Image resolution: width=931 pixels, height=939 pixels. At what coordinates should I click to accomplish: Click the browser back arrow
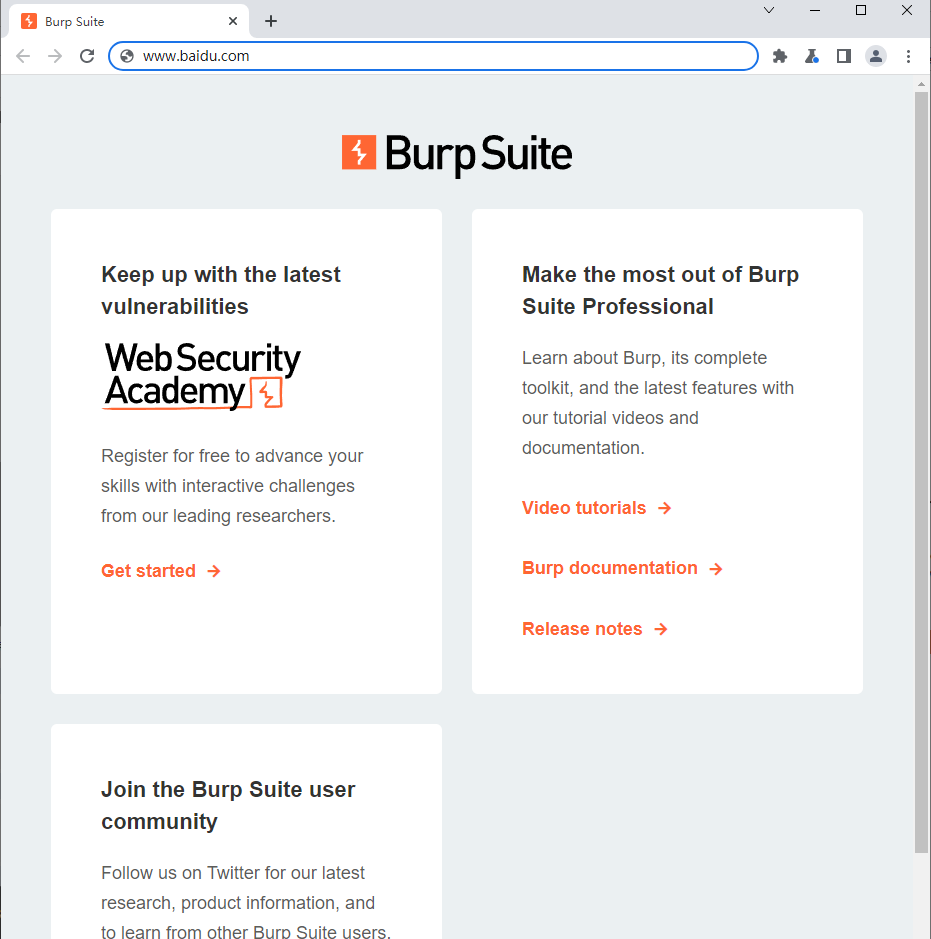(23, 56)
